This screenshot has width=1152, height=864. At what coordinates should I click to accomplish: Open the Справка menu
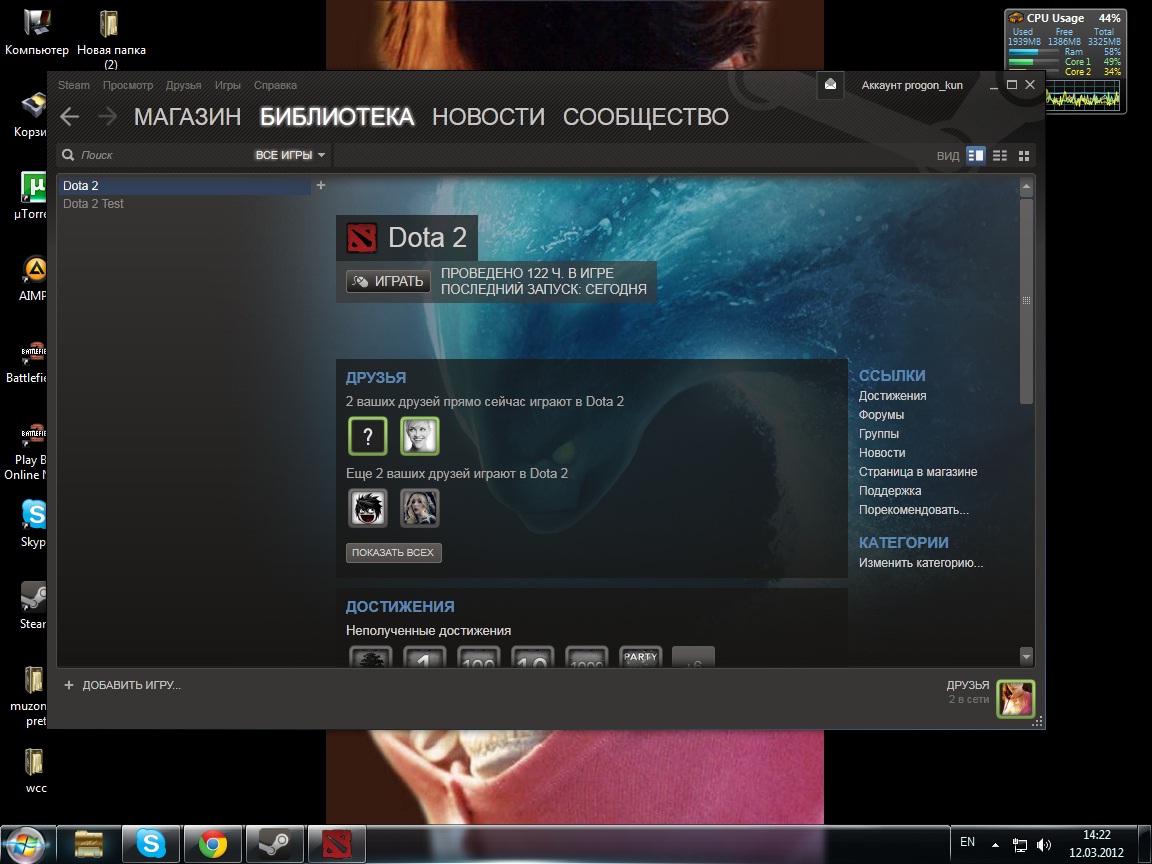click(276, 85)
